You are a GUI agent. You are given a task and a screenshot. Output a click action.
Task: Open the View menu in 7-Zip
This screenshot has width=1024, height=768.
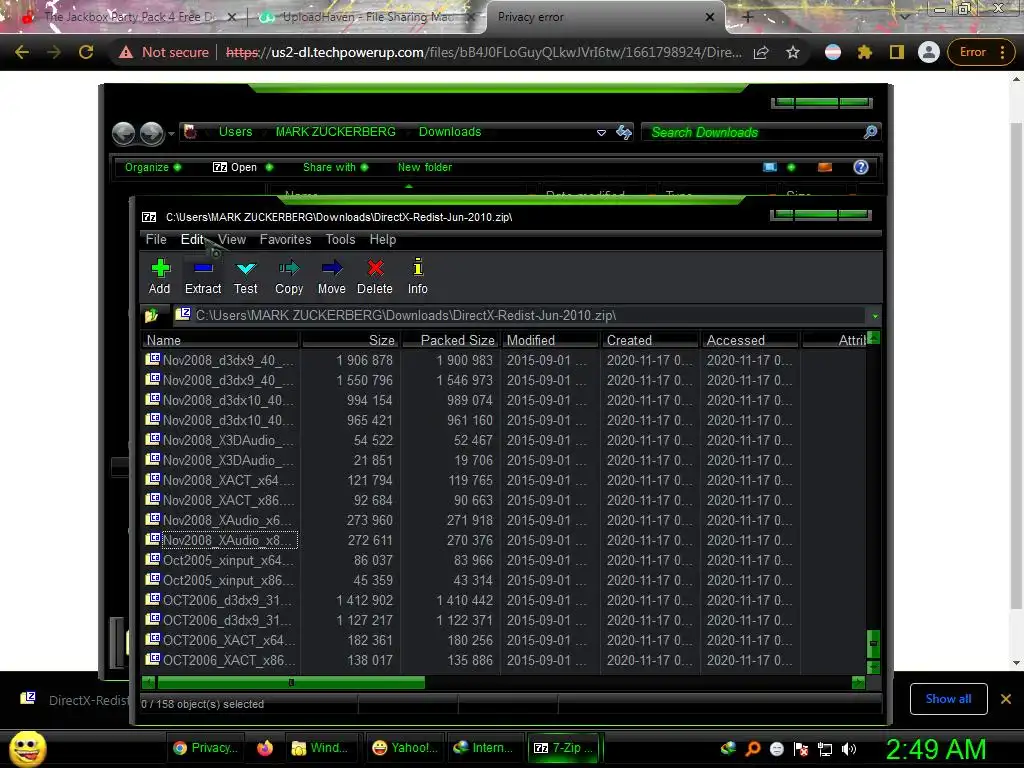pos(232,240)
